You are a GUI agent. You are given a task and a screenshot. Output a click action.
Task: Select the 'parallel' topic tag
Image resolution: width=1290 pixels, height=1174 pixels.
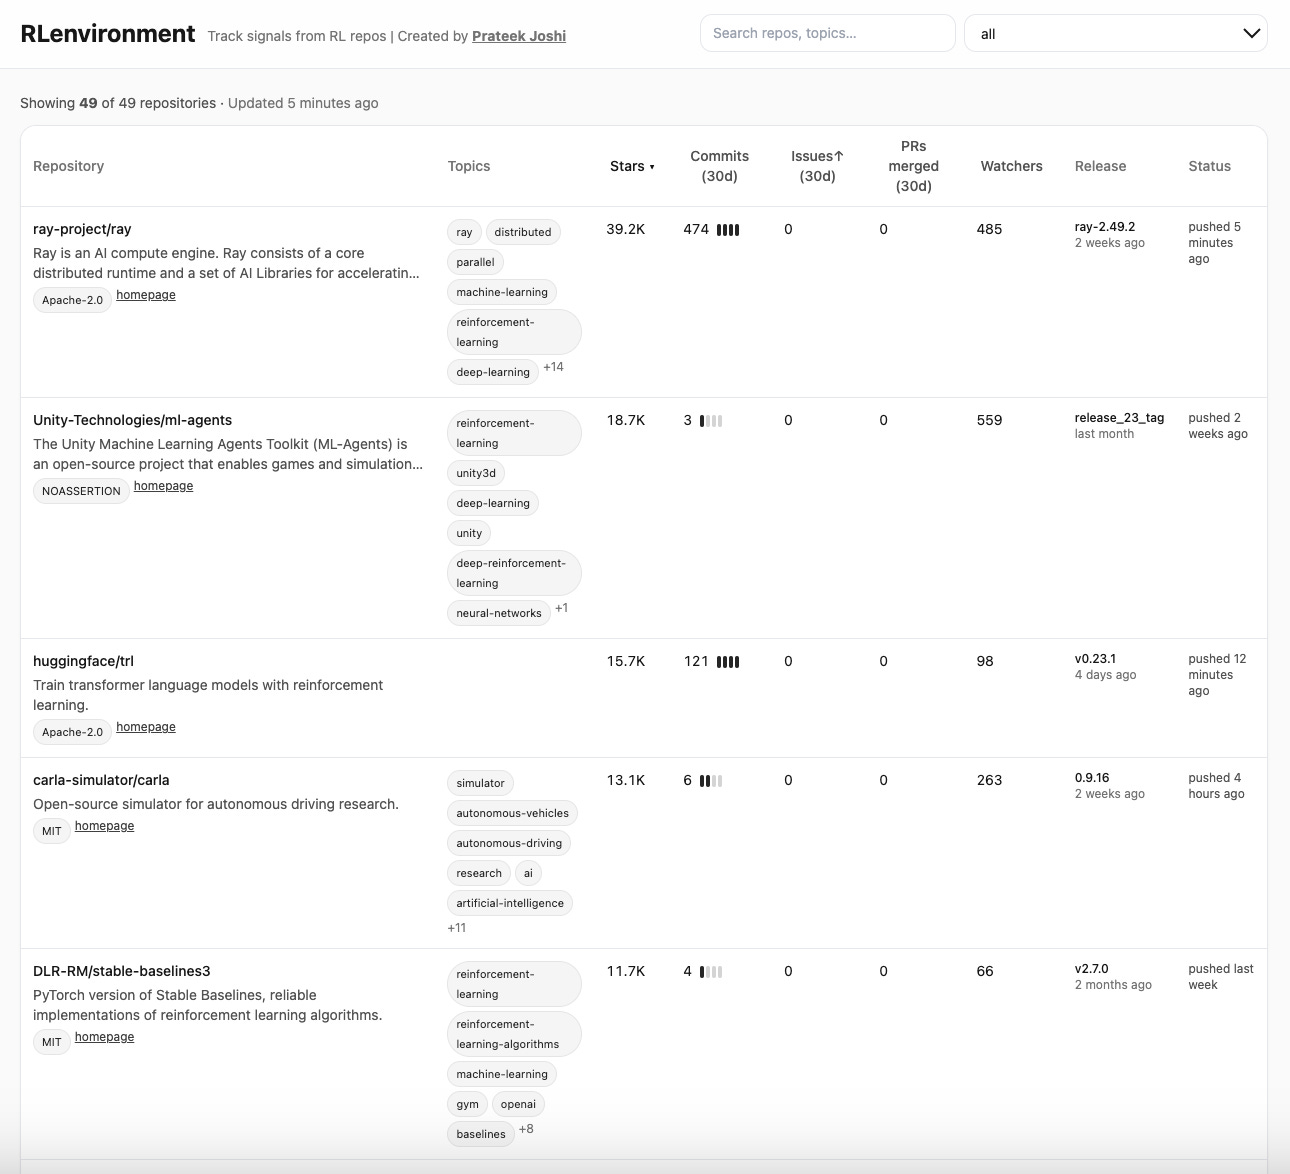[475, 262]
